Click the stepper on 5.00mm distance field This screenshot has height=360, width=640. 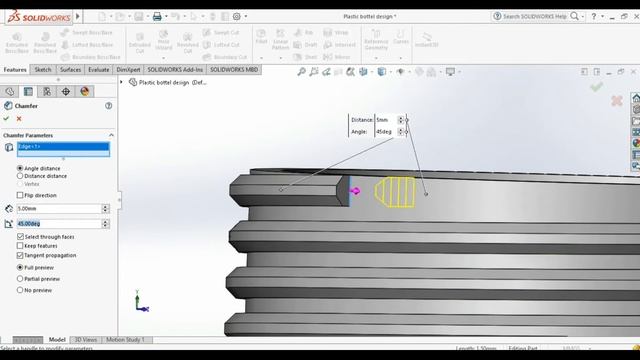click(105, 209)
